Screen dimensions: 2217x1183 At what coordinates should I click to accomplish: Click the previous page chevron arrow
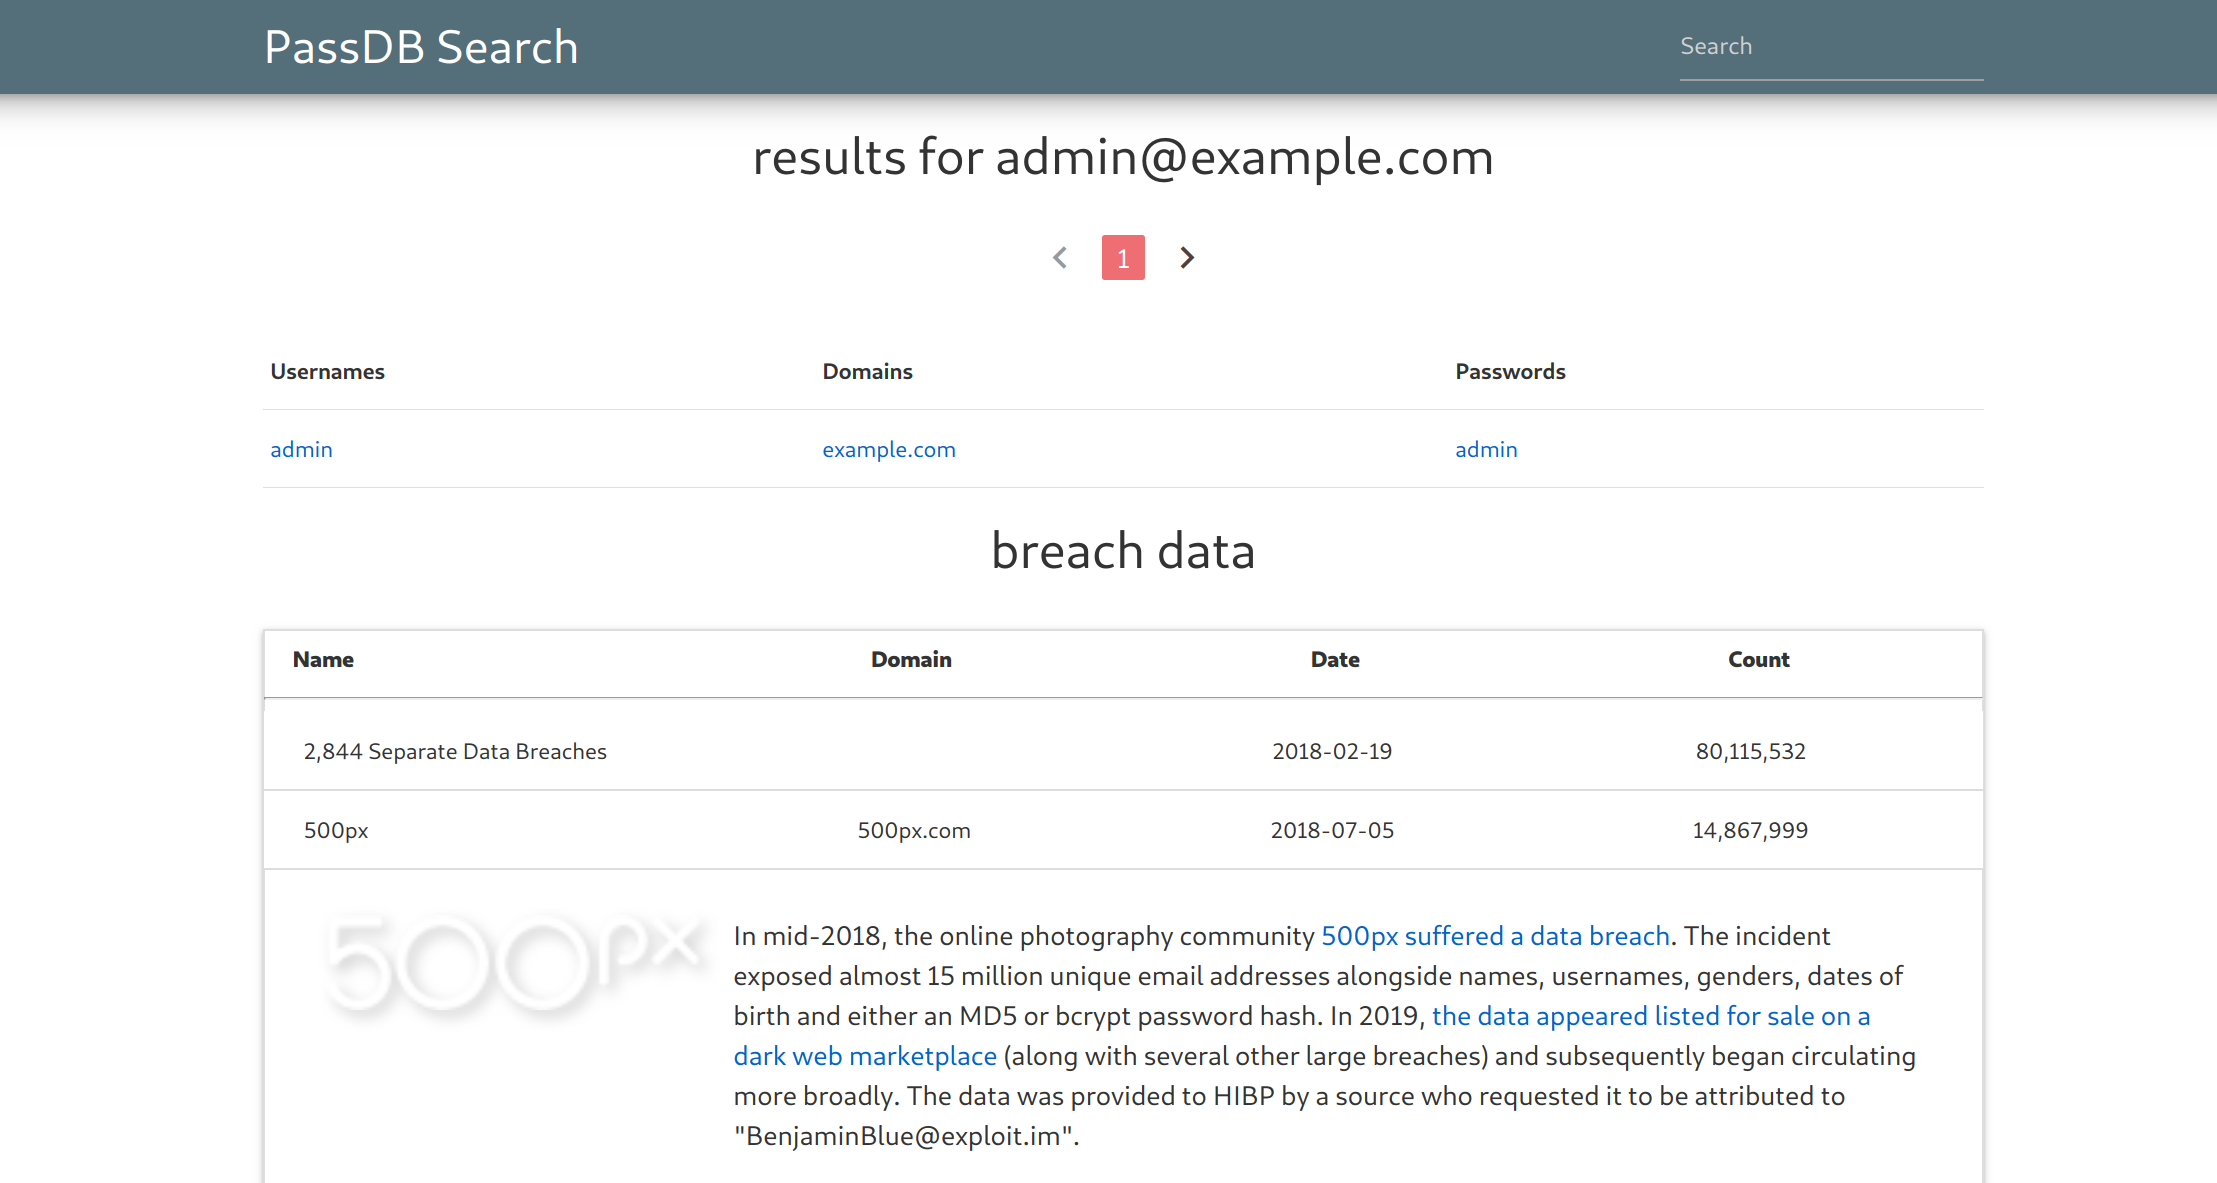1060,258
